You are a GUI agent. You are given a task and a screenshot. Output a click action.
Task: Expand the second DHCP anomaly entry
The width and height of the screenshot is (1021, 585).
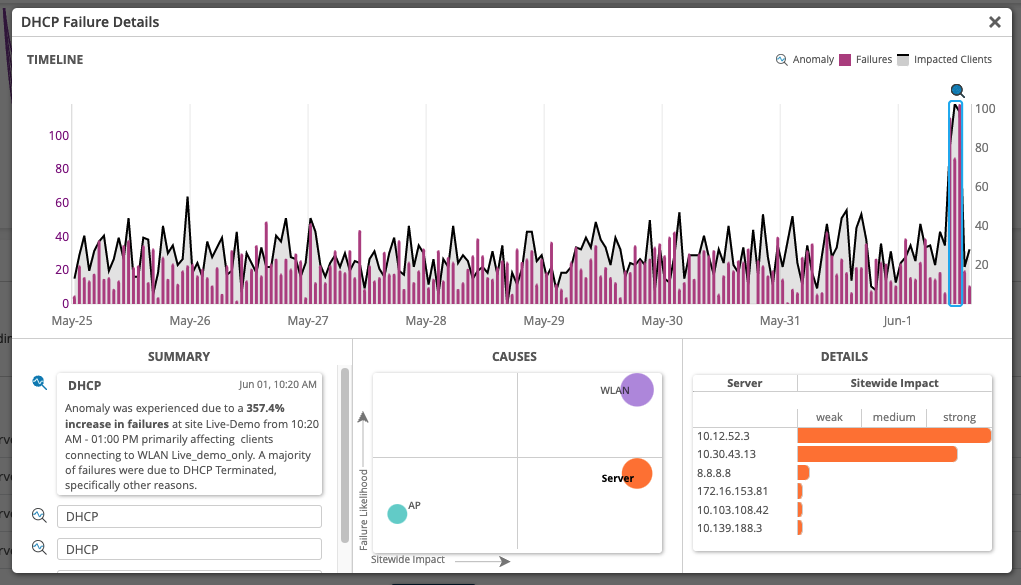(x=189, y=516)
